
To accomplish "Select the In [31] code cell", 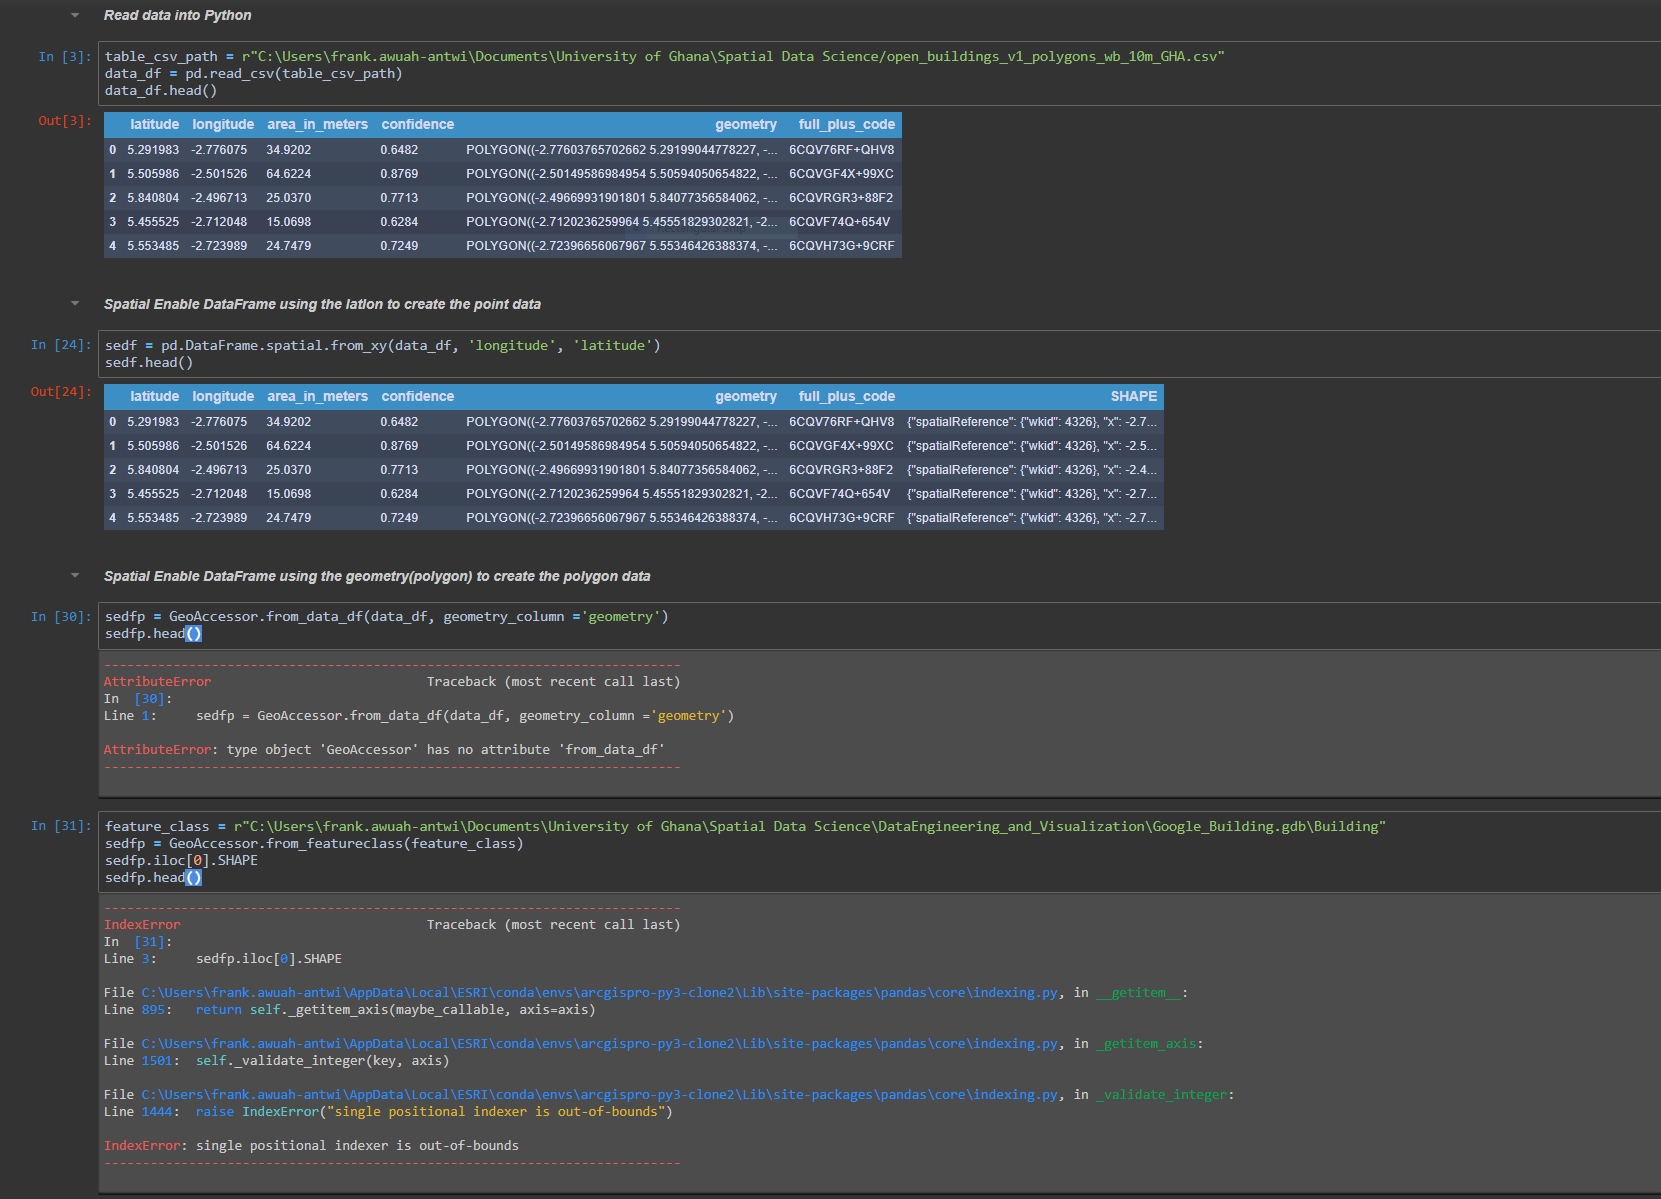I will coord(400,851).
